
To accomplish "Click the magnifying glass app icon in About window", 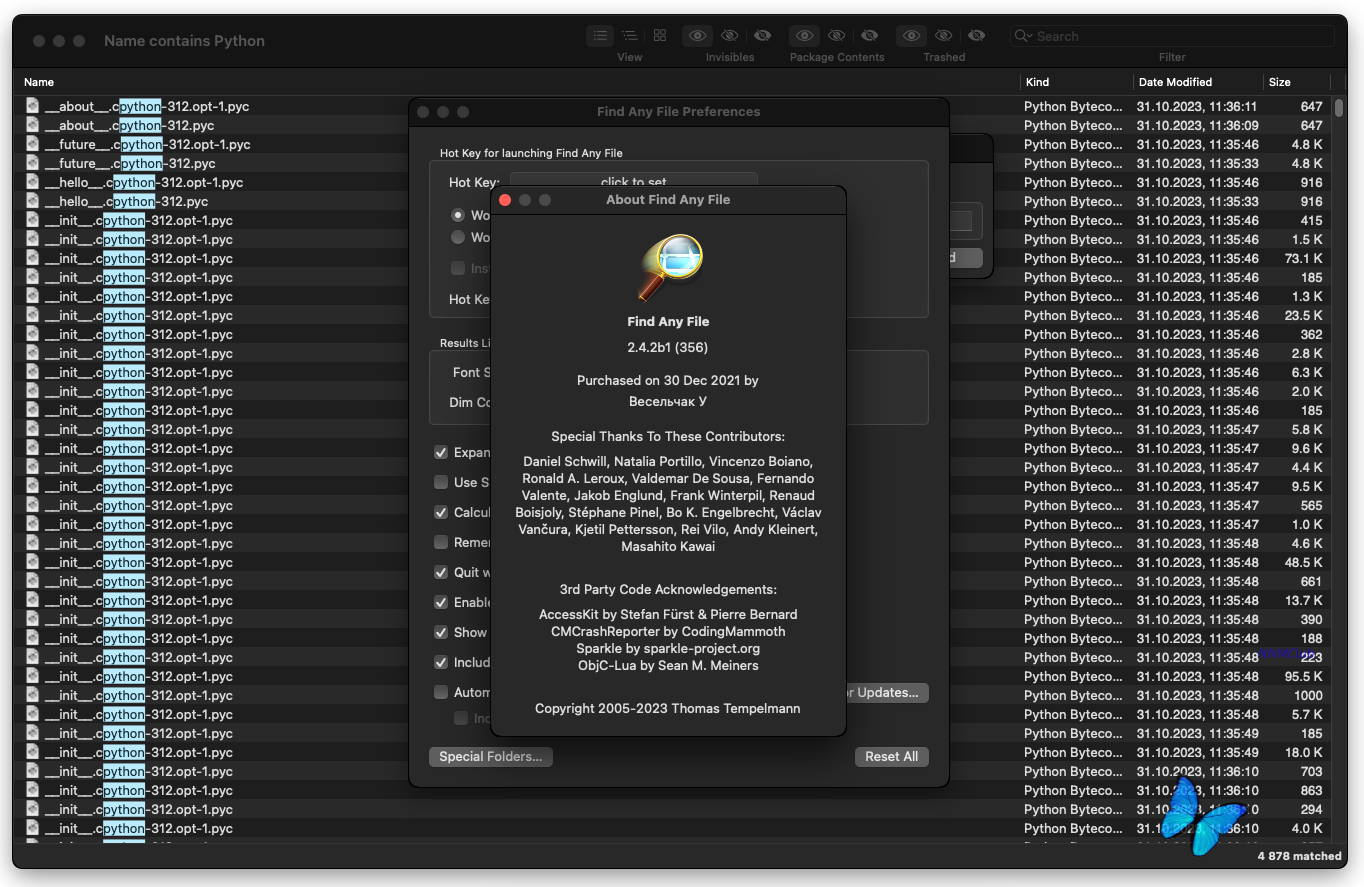I will click(670, 266).
